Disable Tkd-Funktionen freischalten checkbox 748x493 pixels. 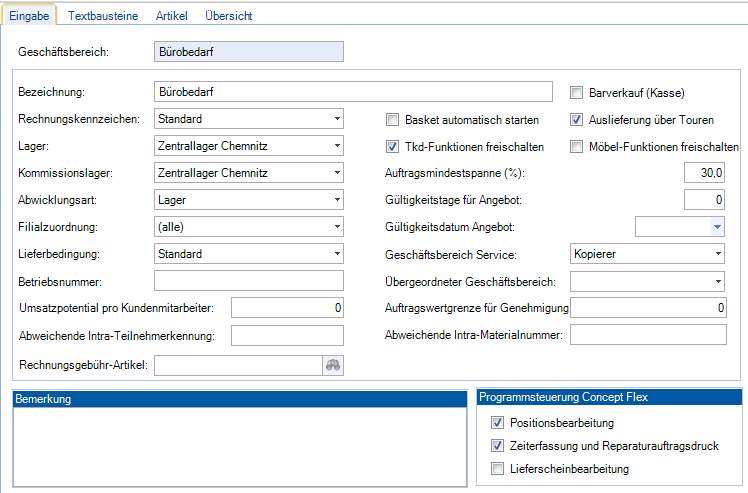coord(393,147)
